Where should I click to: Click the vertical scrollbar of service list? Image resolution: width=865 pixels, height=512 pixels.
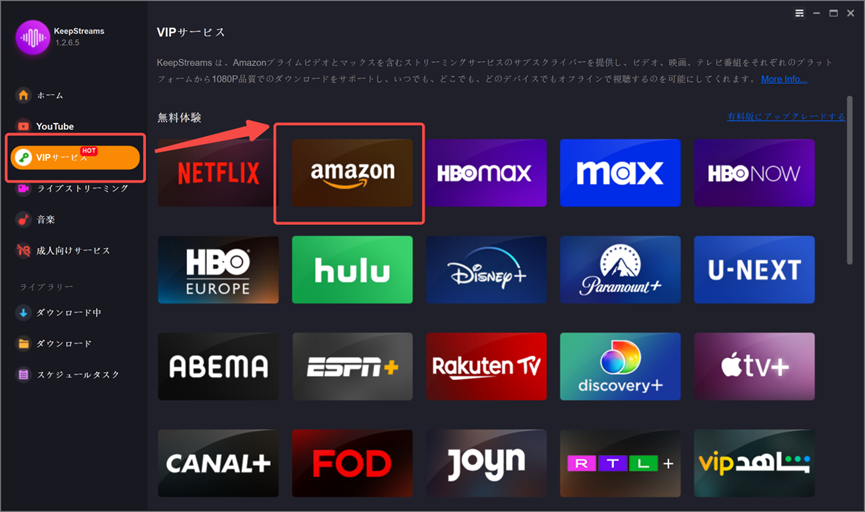(850, 180)
